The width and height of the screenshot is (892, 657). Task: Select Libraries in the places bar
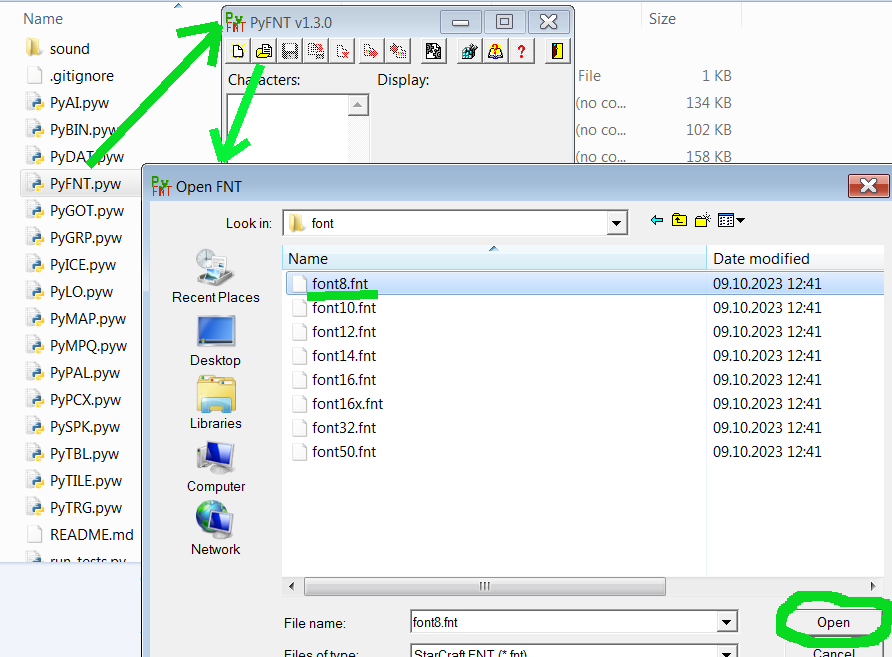coord(216,403)
